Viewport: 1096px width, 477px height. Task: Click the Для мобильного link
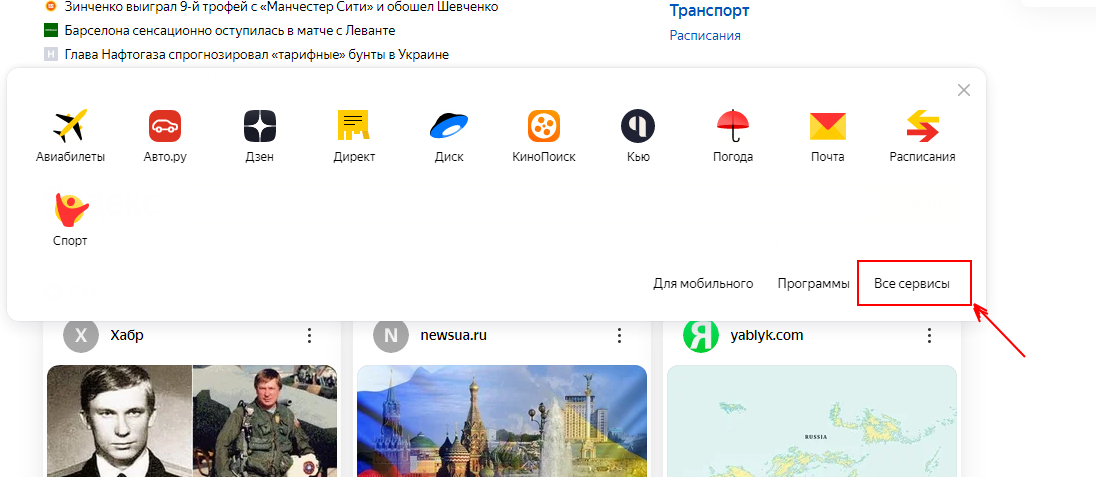[x=703, y=283]
